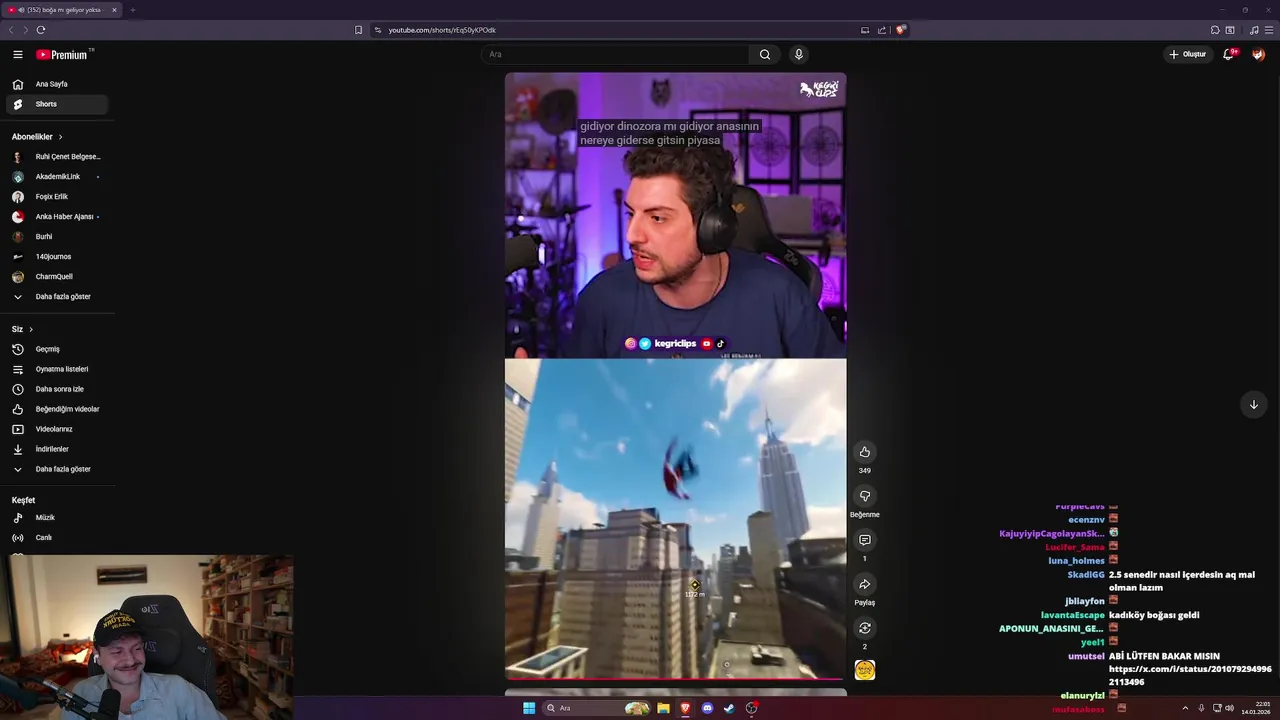
Task: Open Discord from the taskbar
Action: tap(707, 708)
